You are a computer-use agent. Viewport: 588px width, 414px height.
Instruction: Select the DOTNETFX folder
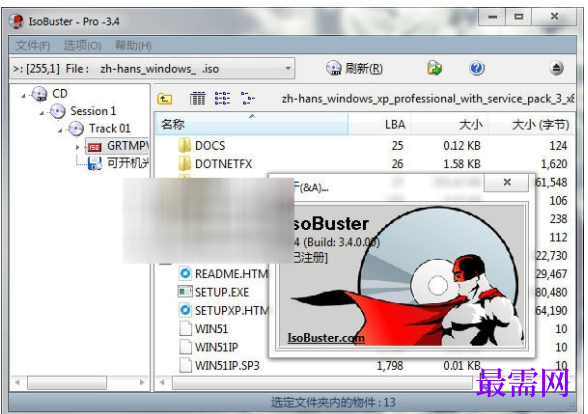223,164
